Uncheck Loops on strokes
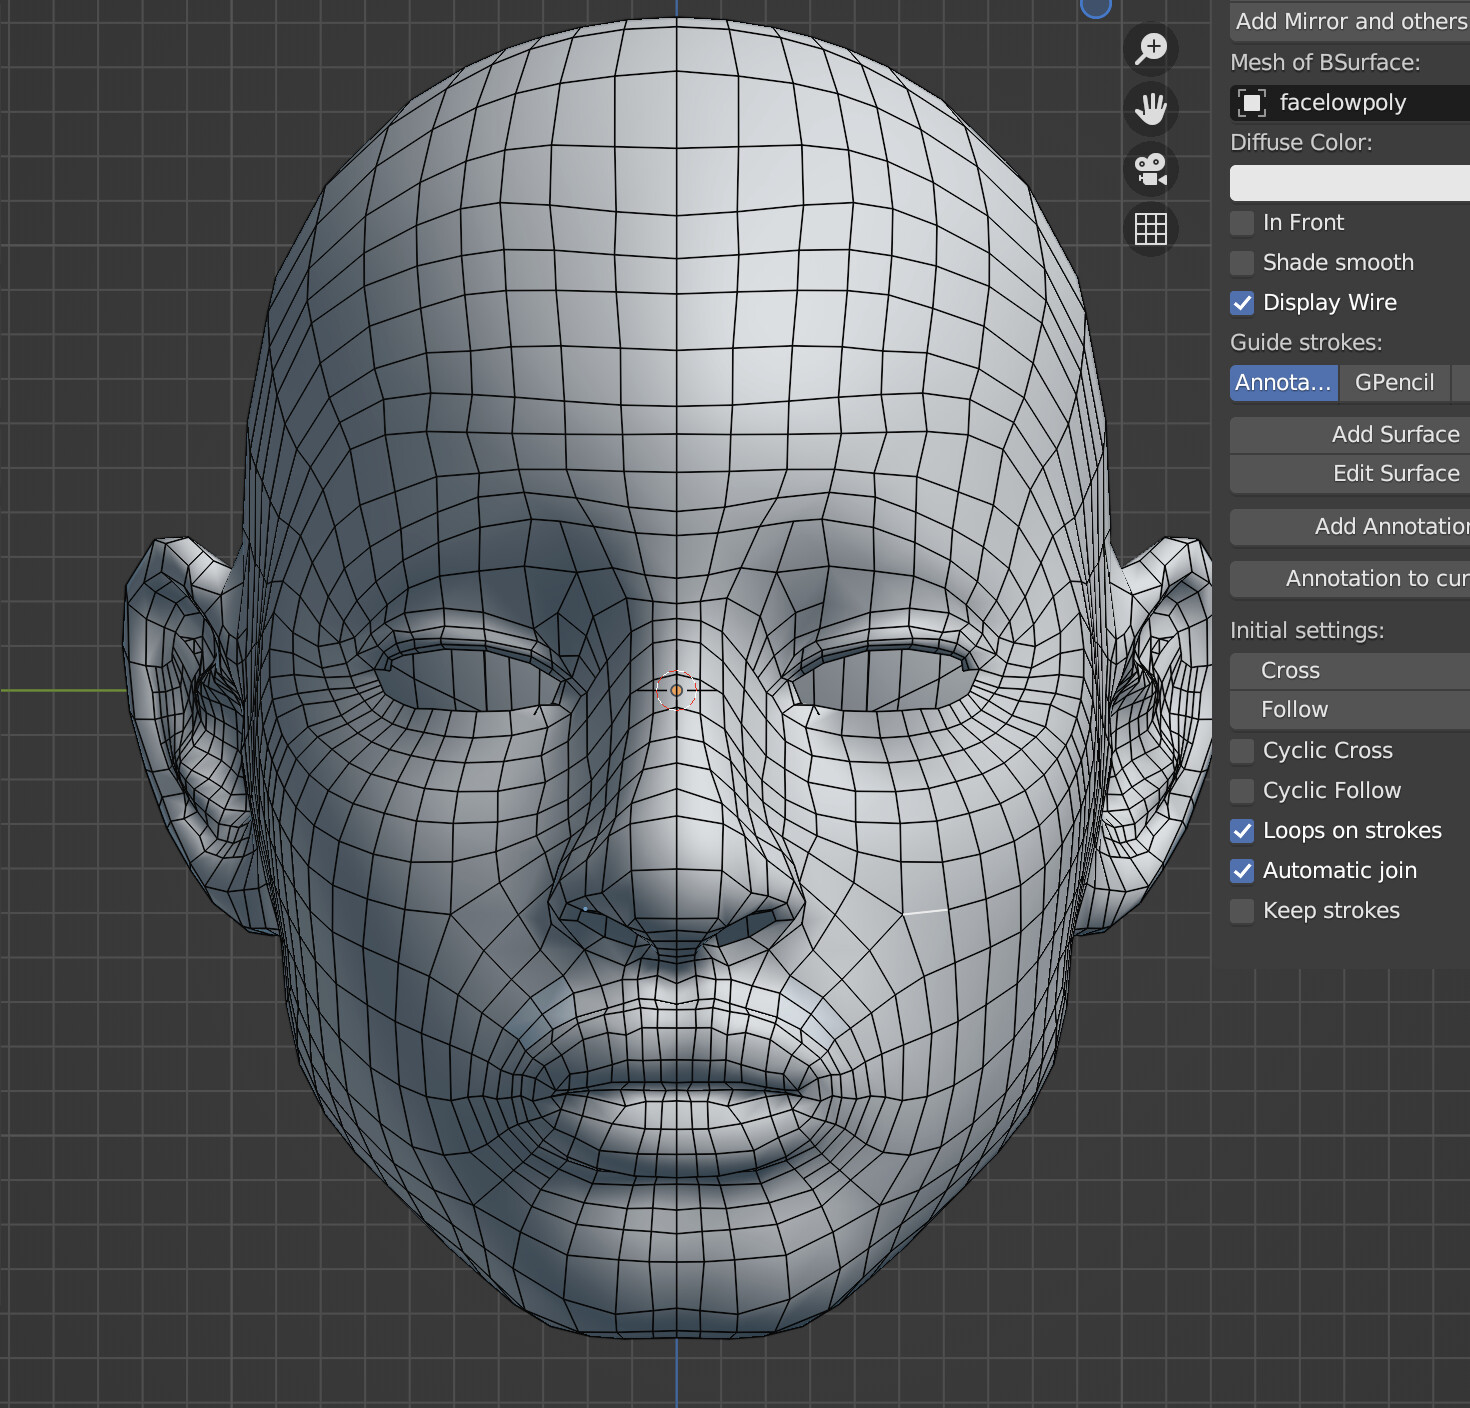 point(1242,831)
